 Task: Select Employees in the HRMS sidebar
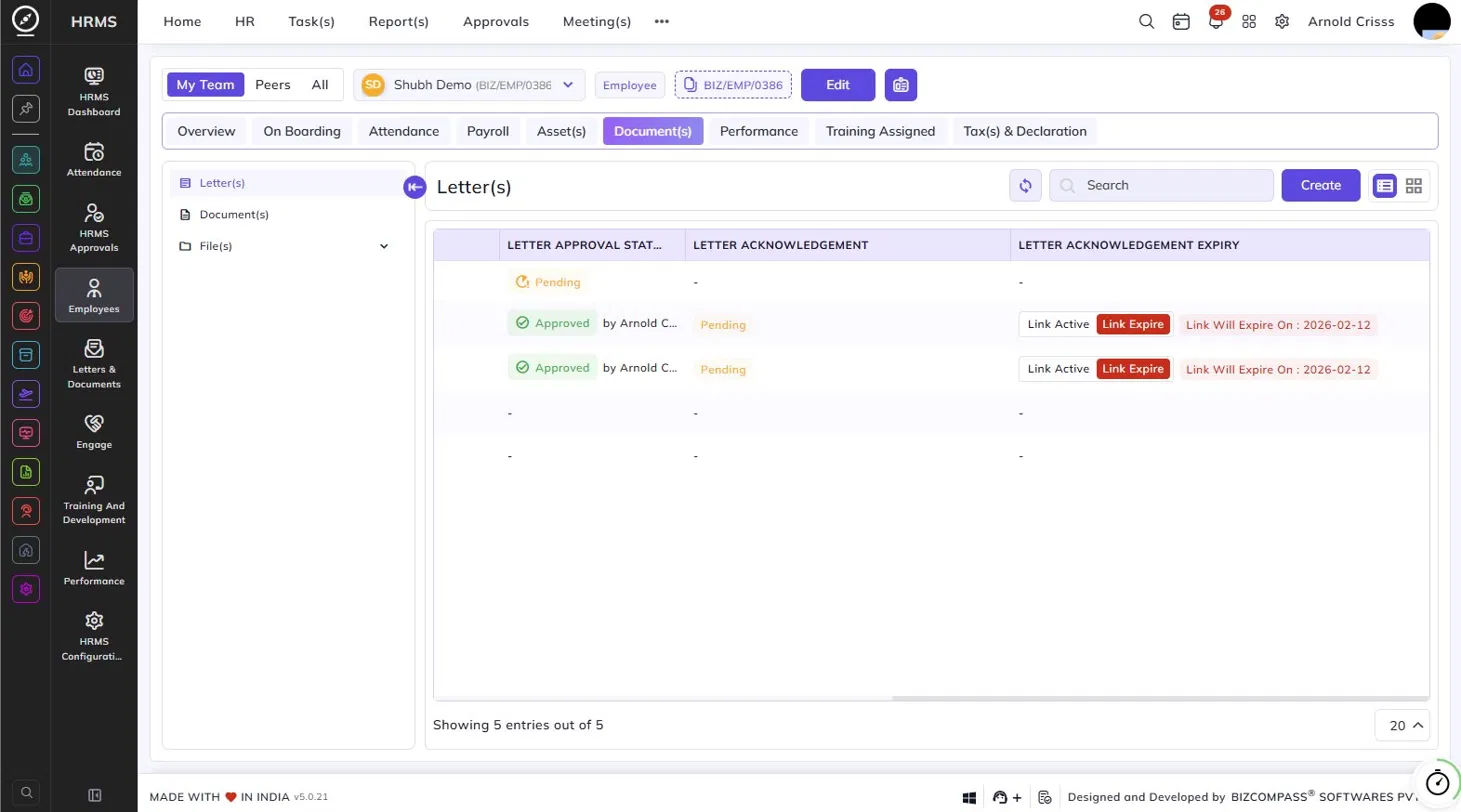click(94, 295)
